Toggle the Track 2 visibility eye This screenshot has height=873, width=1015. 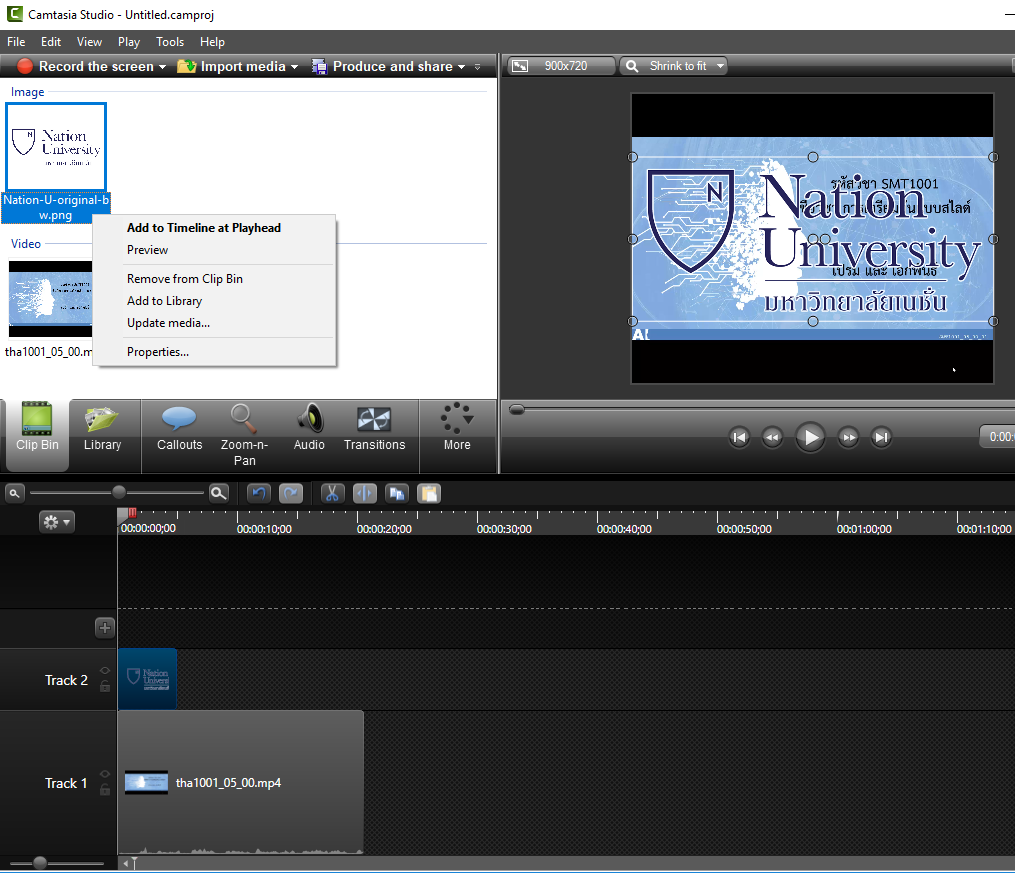coord(105,671)
